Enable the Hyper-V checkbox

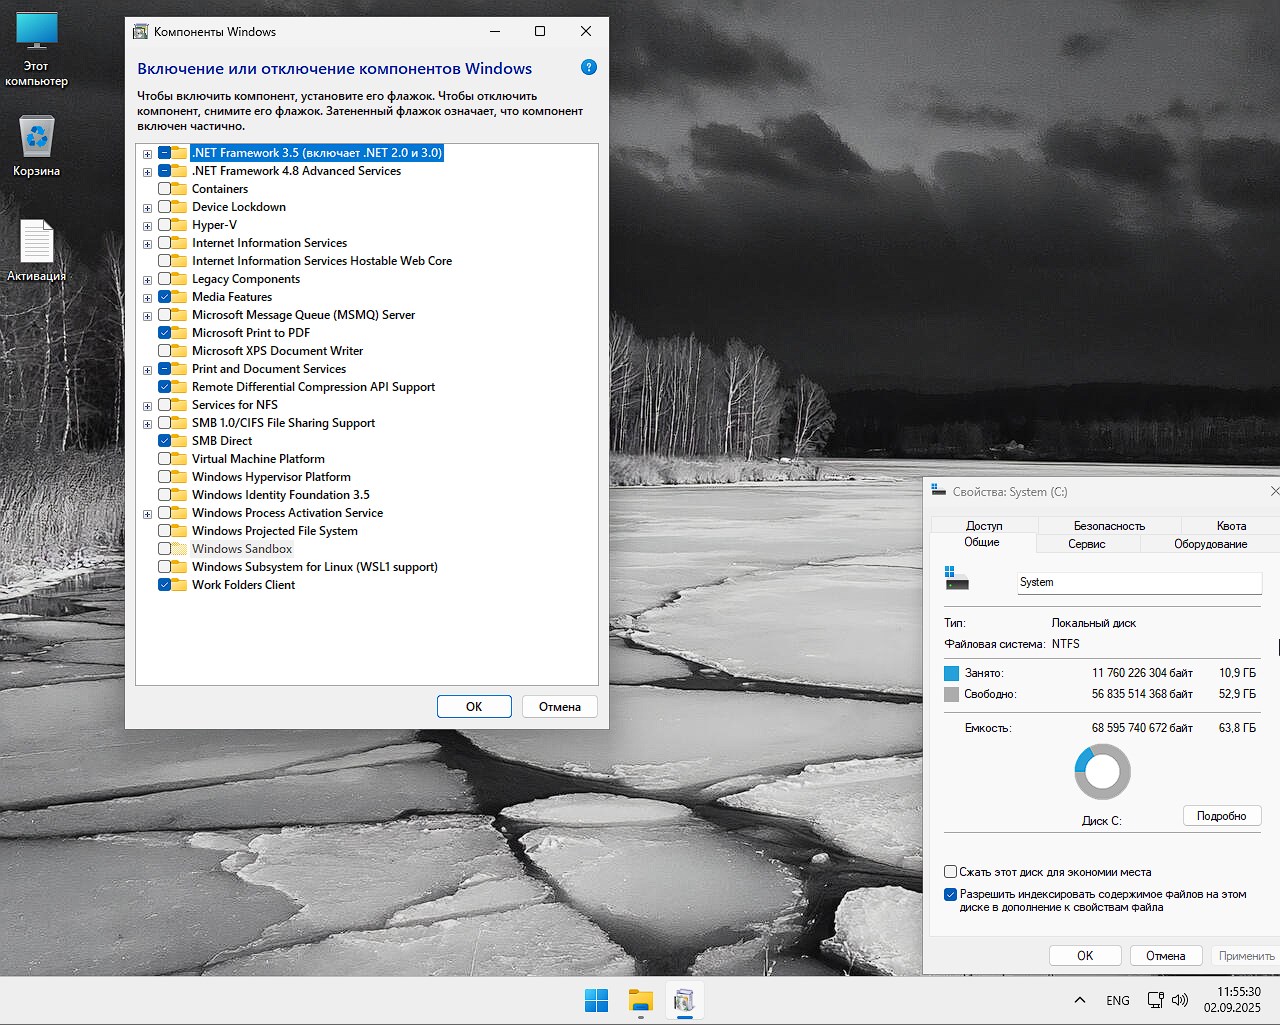pyautogui.click(x=165, y=225)
